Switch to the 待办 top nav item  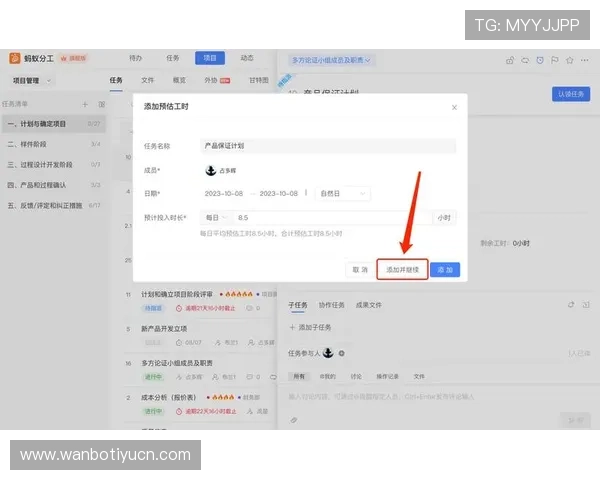[x=135, y=58]
